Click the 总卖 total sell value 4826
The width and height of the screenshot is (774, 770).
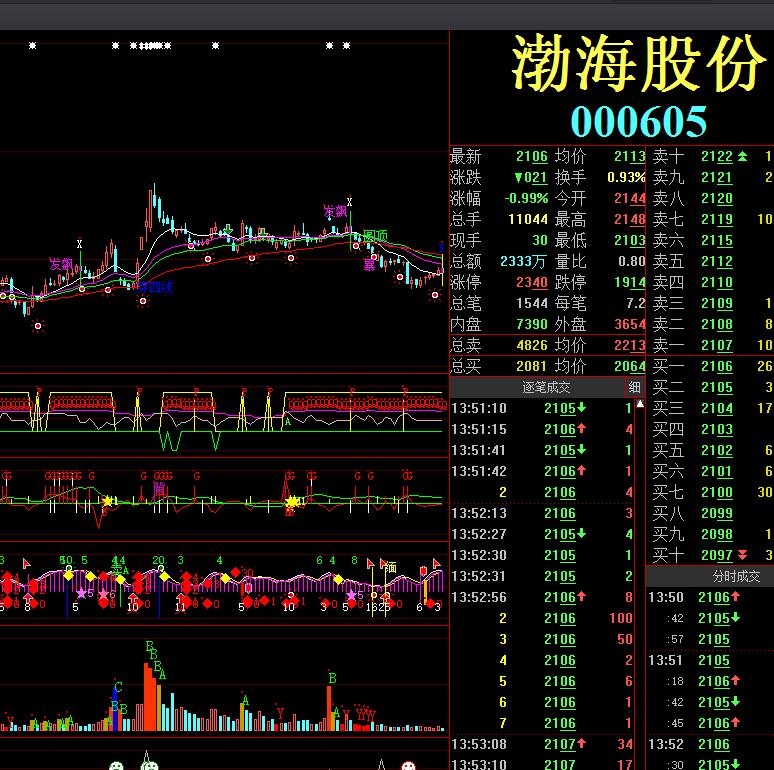(532, 345)
